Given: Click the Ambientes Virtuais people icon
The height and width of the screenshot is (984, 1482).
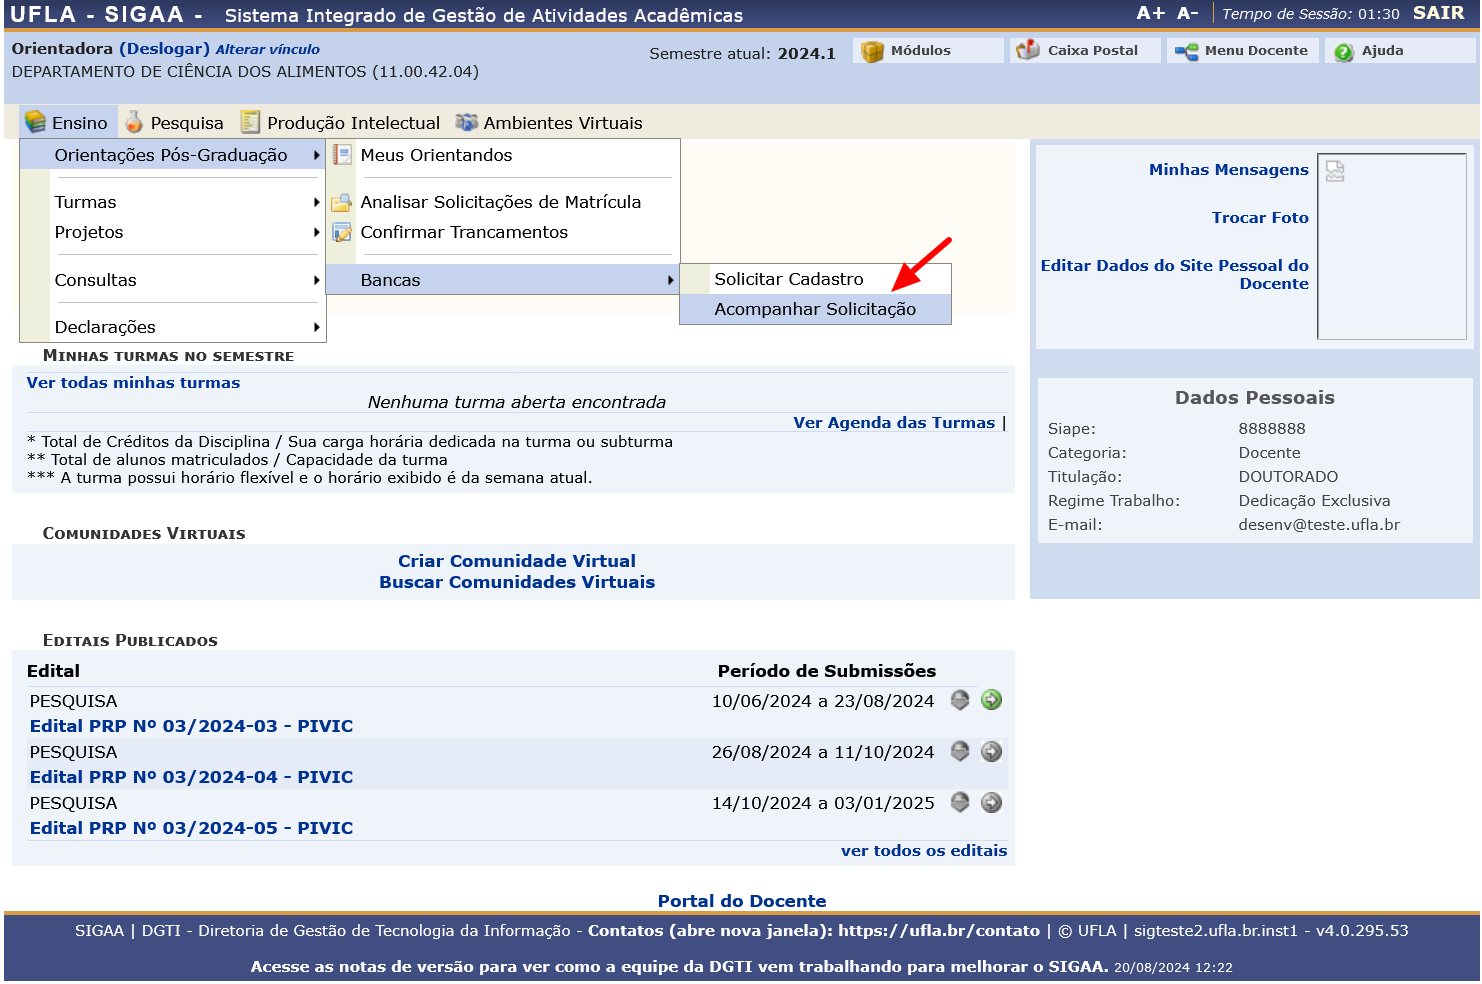Looking at the screenshot, I should pos(466,122).
